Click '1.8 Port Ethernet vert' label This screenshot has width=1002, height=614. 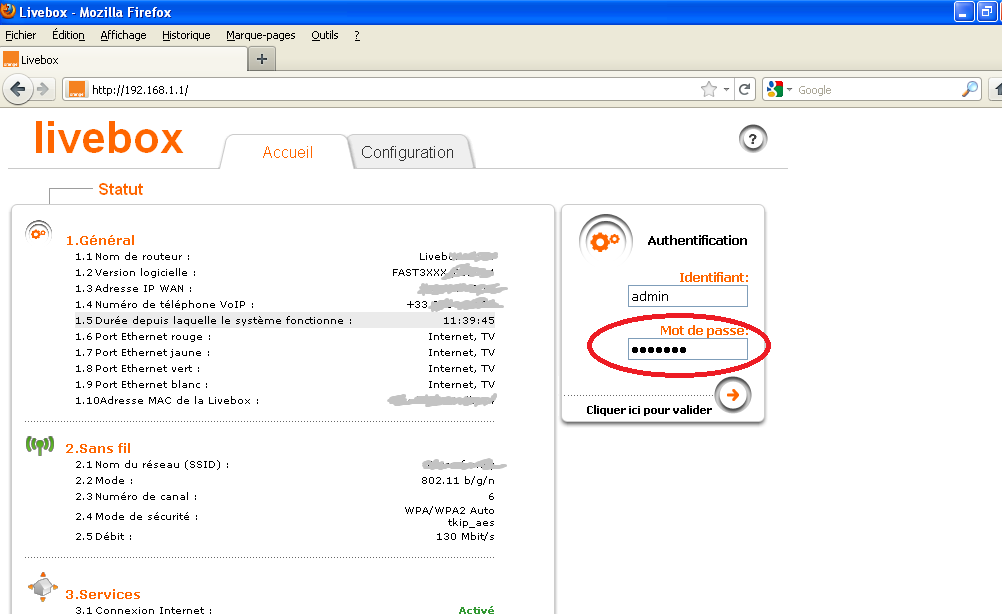[x=137, y=369]
